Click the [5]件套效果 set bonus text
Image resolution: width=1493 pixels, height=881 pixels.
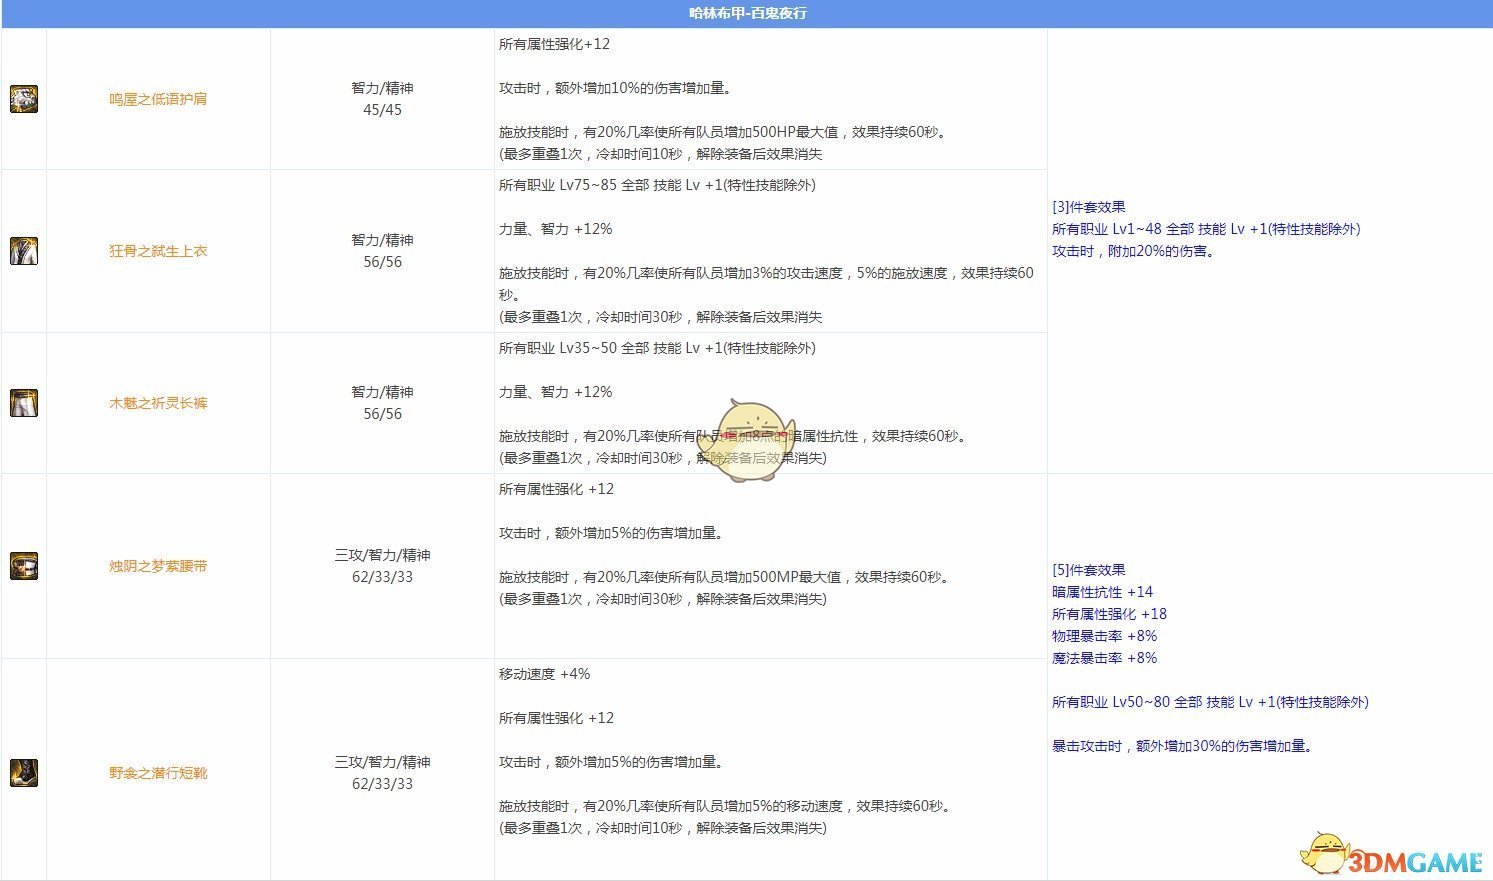[1091, 568]
